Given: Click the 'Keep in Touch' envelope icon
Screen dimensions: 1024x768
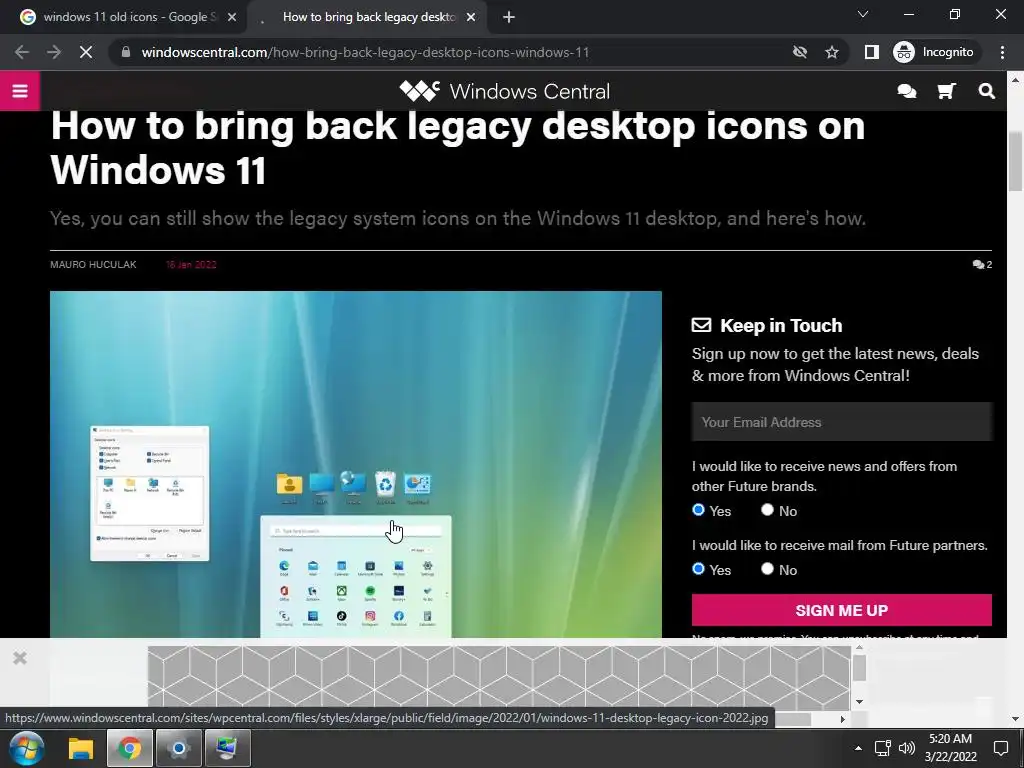Looking at the screenshot, I should [701, 325].
